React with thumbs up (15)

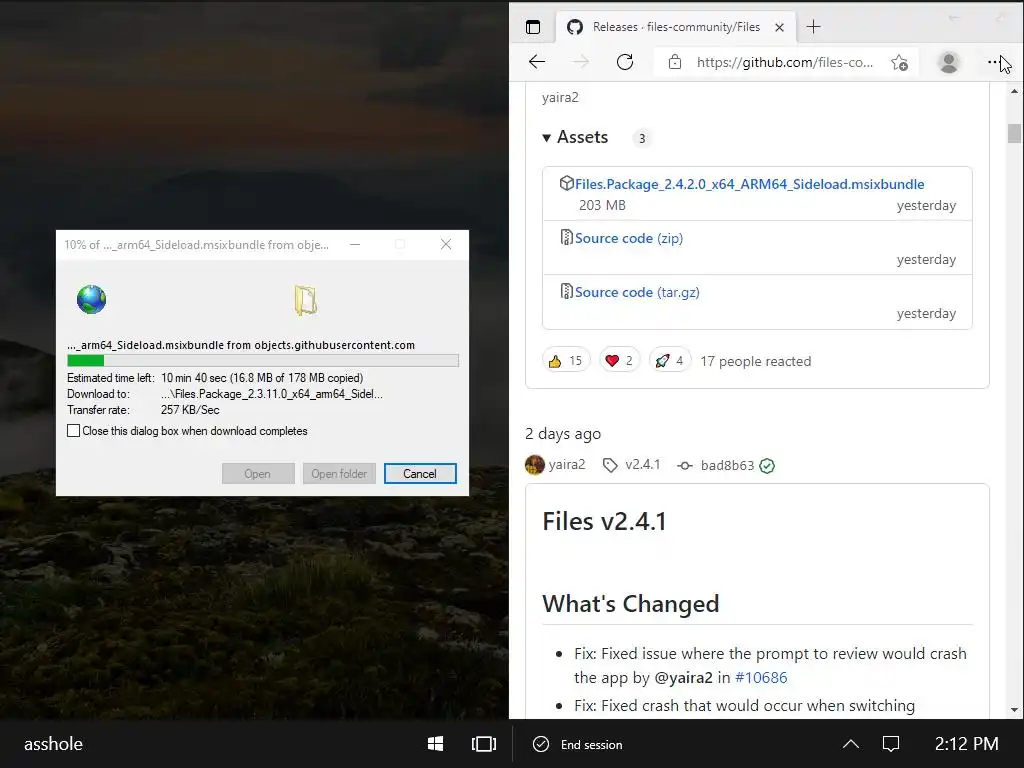[566, 360]
